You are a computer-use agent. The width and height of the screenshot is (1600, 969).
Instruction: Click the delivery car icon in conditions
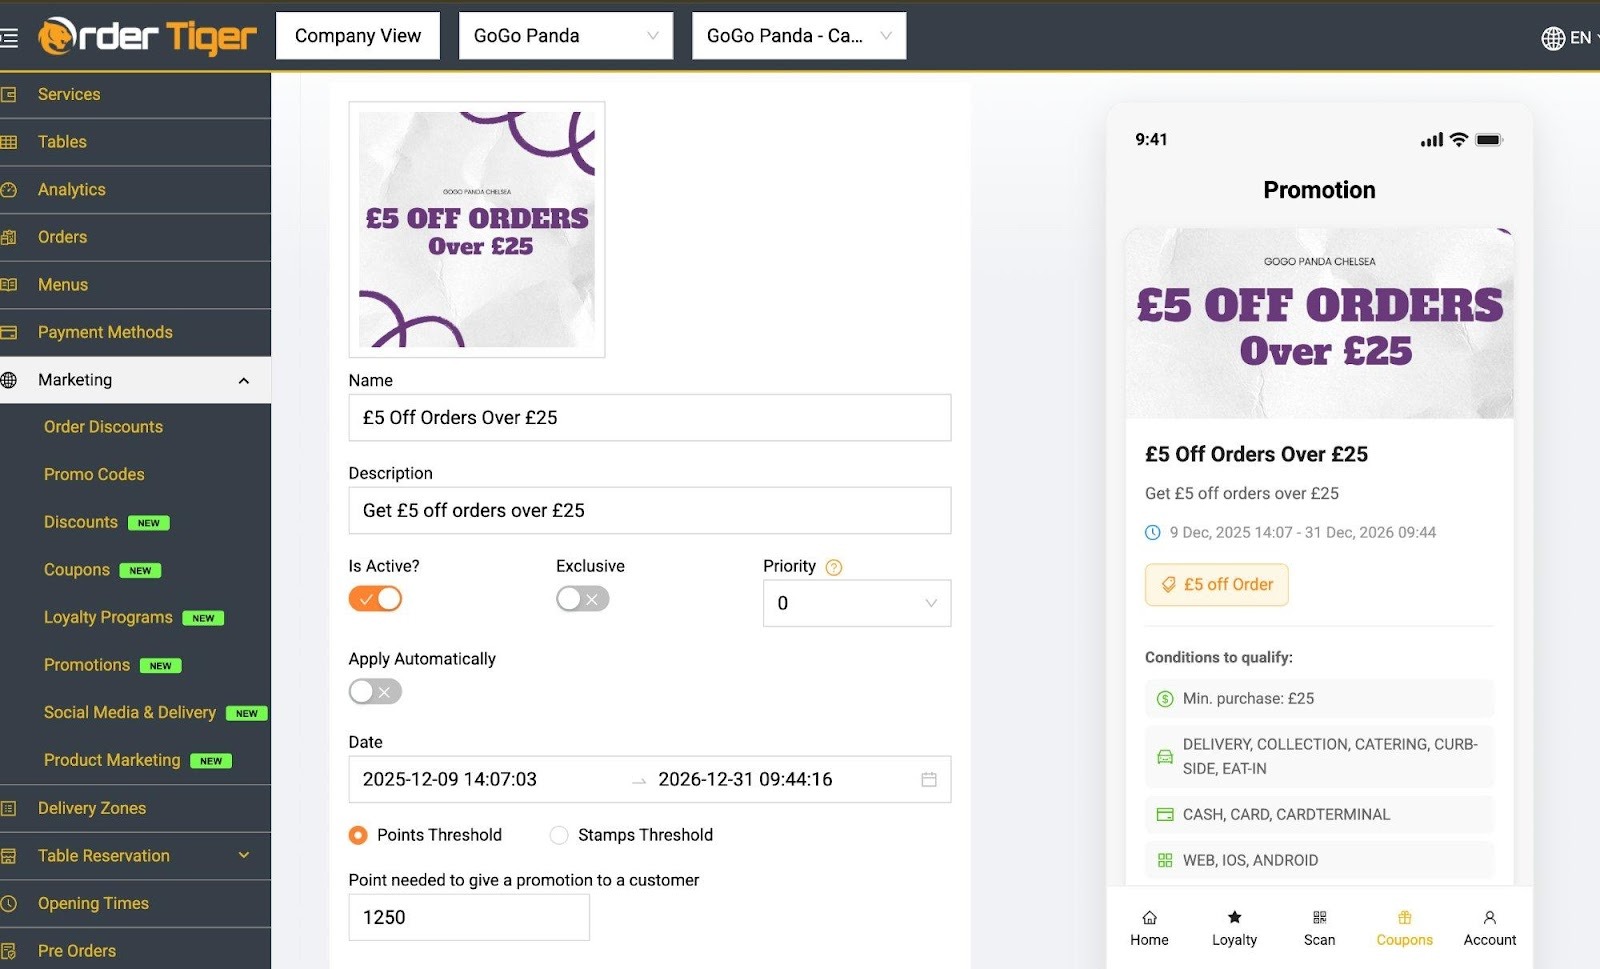1165,757
